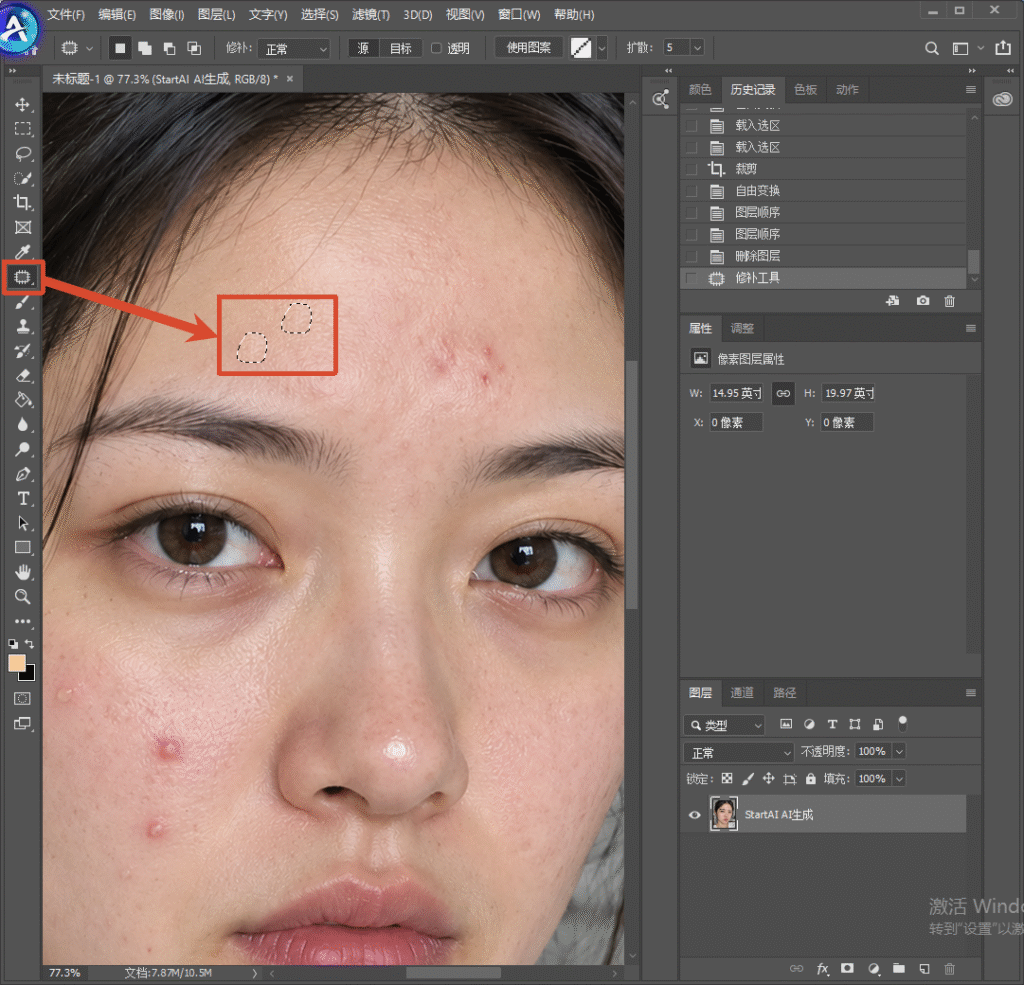Select the Path Selection tool
The width and height of the screenshot is (1024, 985).
point(23,523)
